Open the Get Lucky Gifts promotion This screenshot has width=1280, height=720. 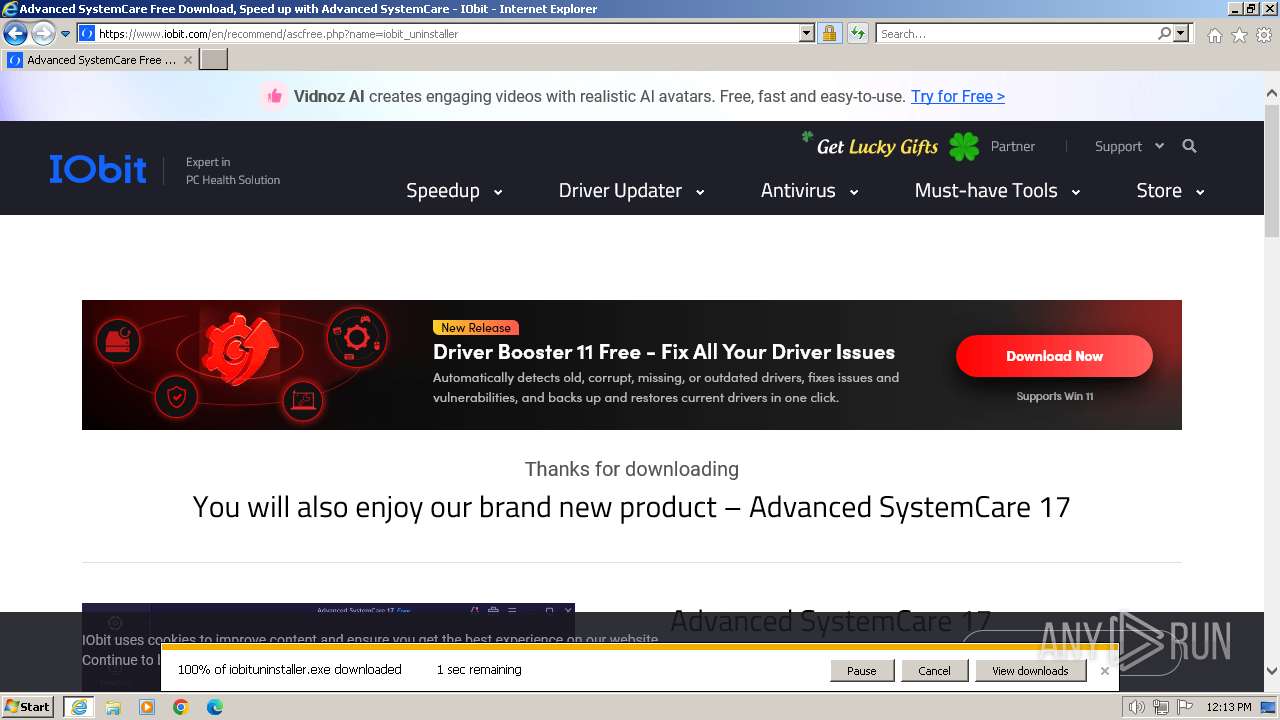point(877,147)
